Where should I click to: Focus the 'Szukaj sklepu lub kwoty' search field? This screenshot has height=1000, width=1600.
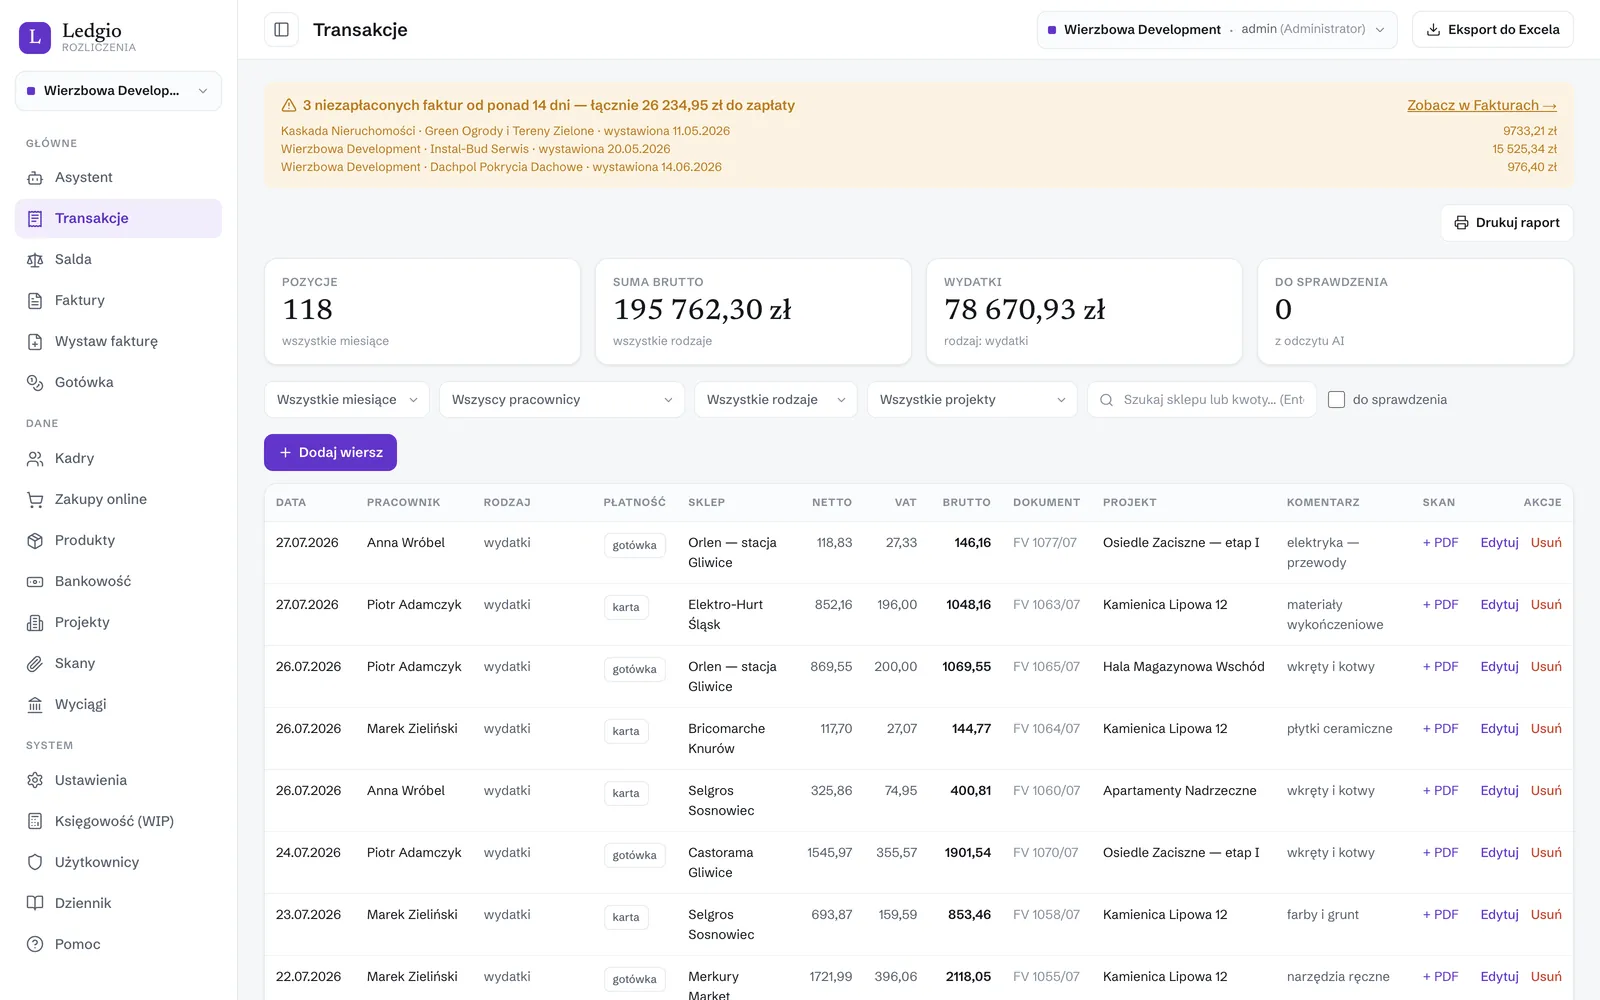pos(1202,400)
